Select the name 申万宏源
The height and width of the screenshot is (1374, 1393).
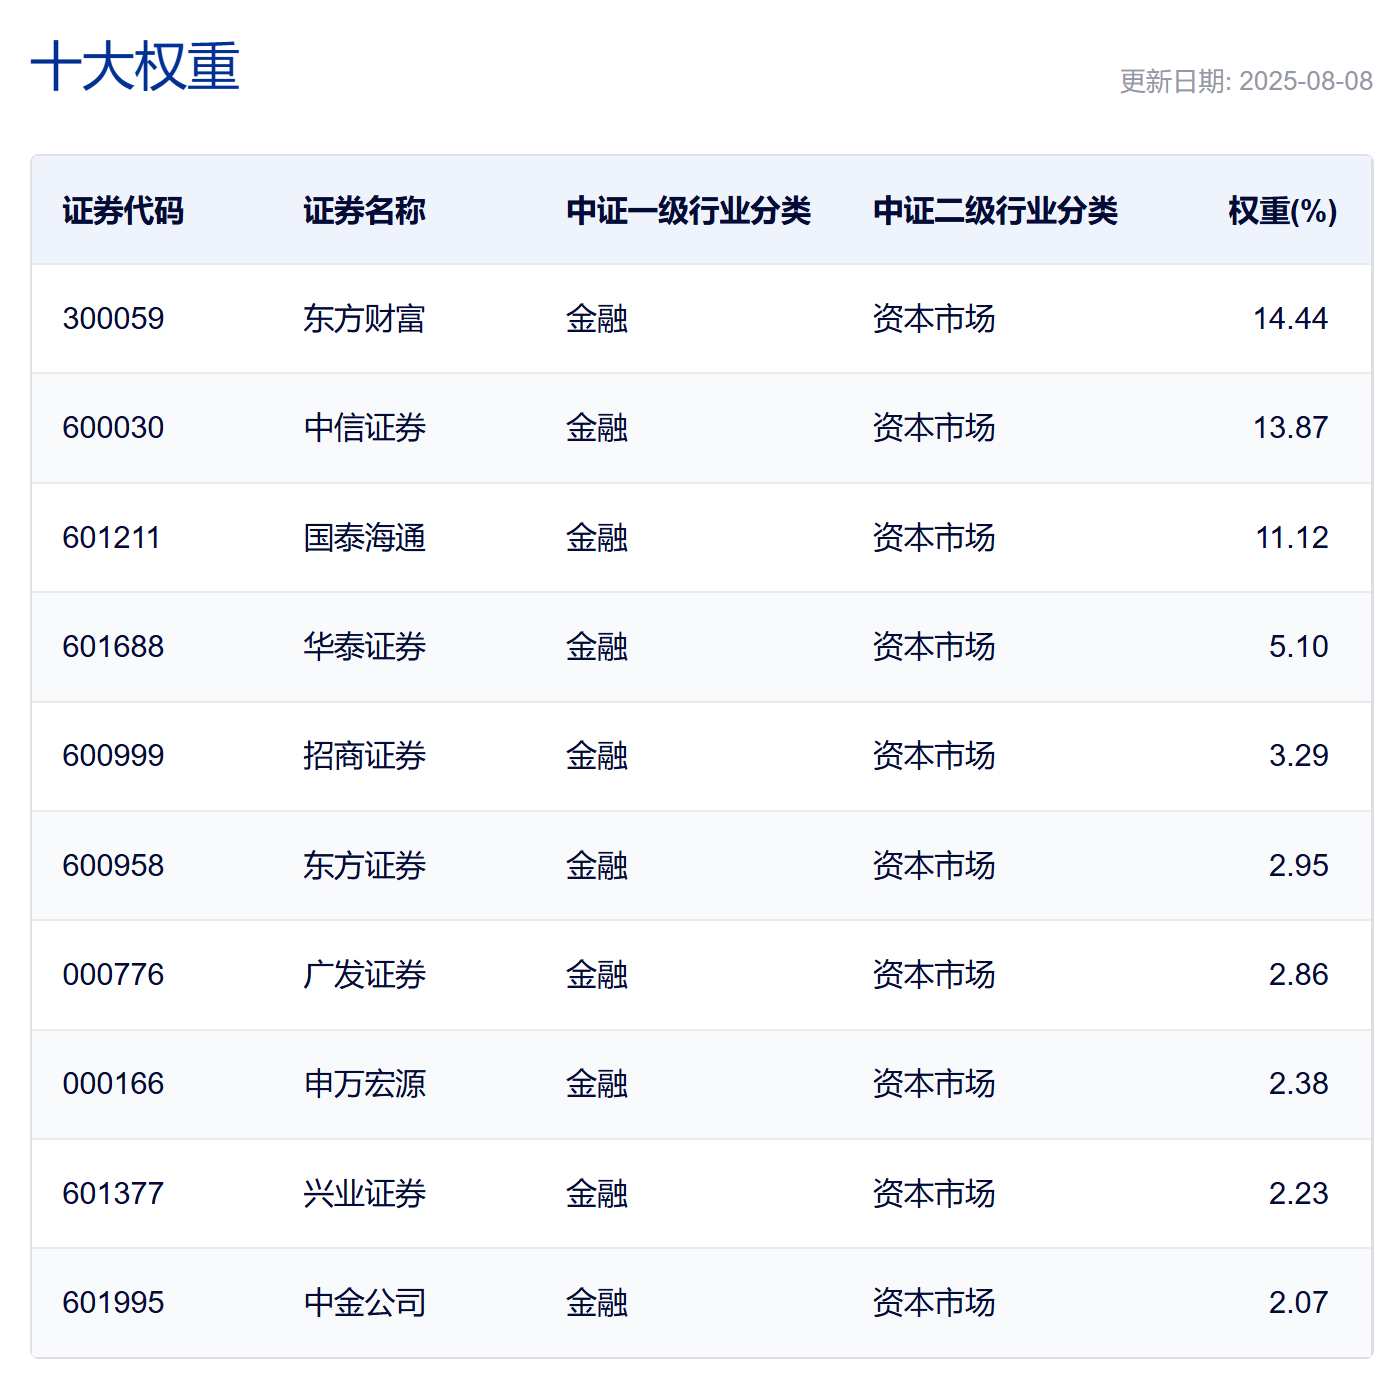[x=364, y=1084]
